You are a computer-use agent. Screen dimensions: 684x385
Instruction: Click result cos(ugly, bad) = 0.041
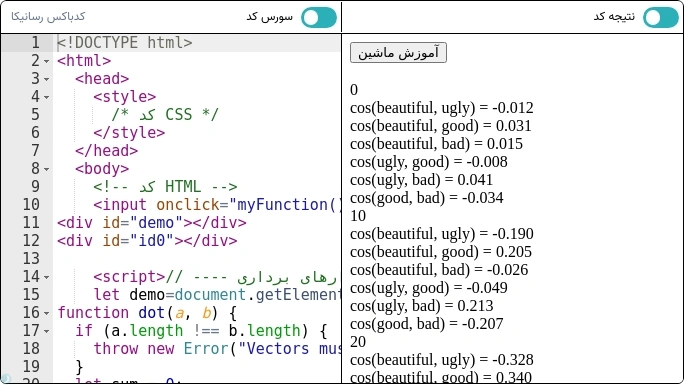coord(421,180)
